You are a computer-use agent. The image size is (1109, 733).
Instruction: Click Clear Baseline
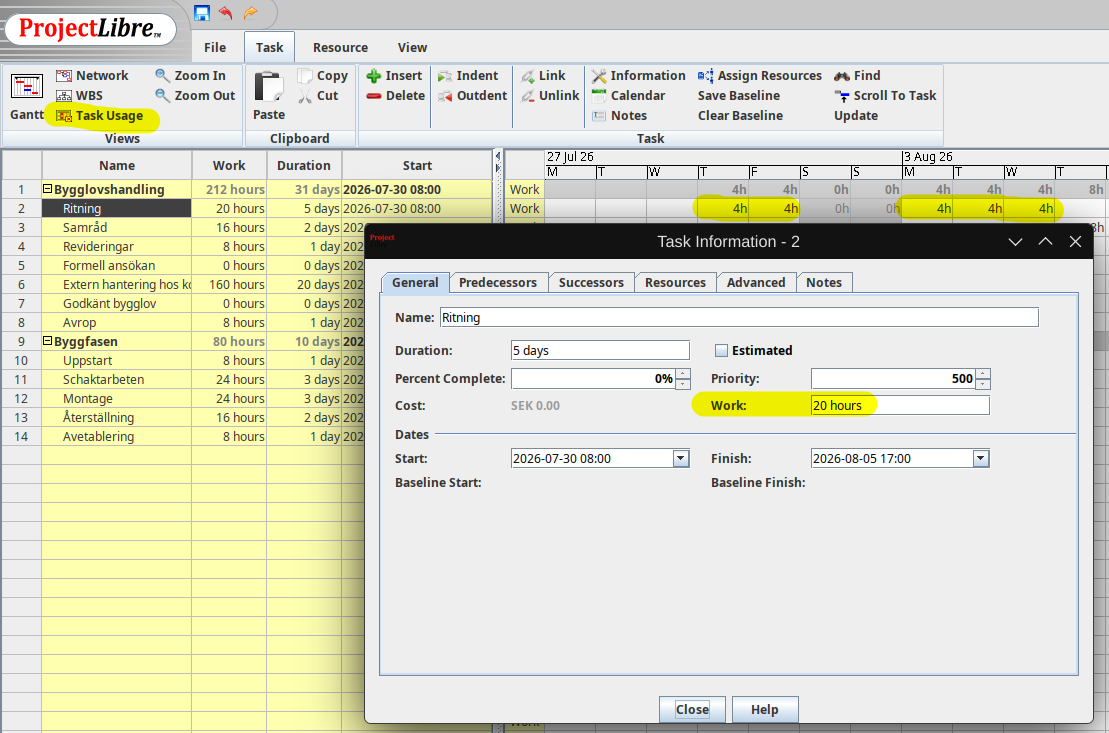tap(740, 115)
